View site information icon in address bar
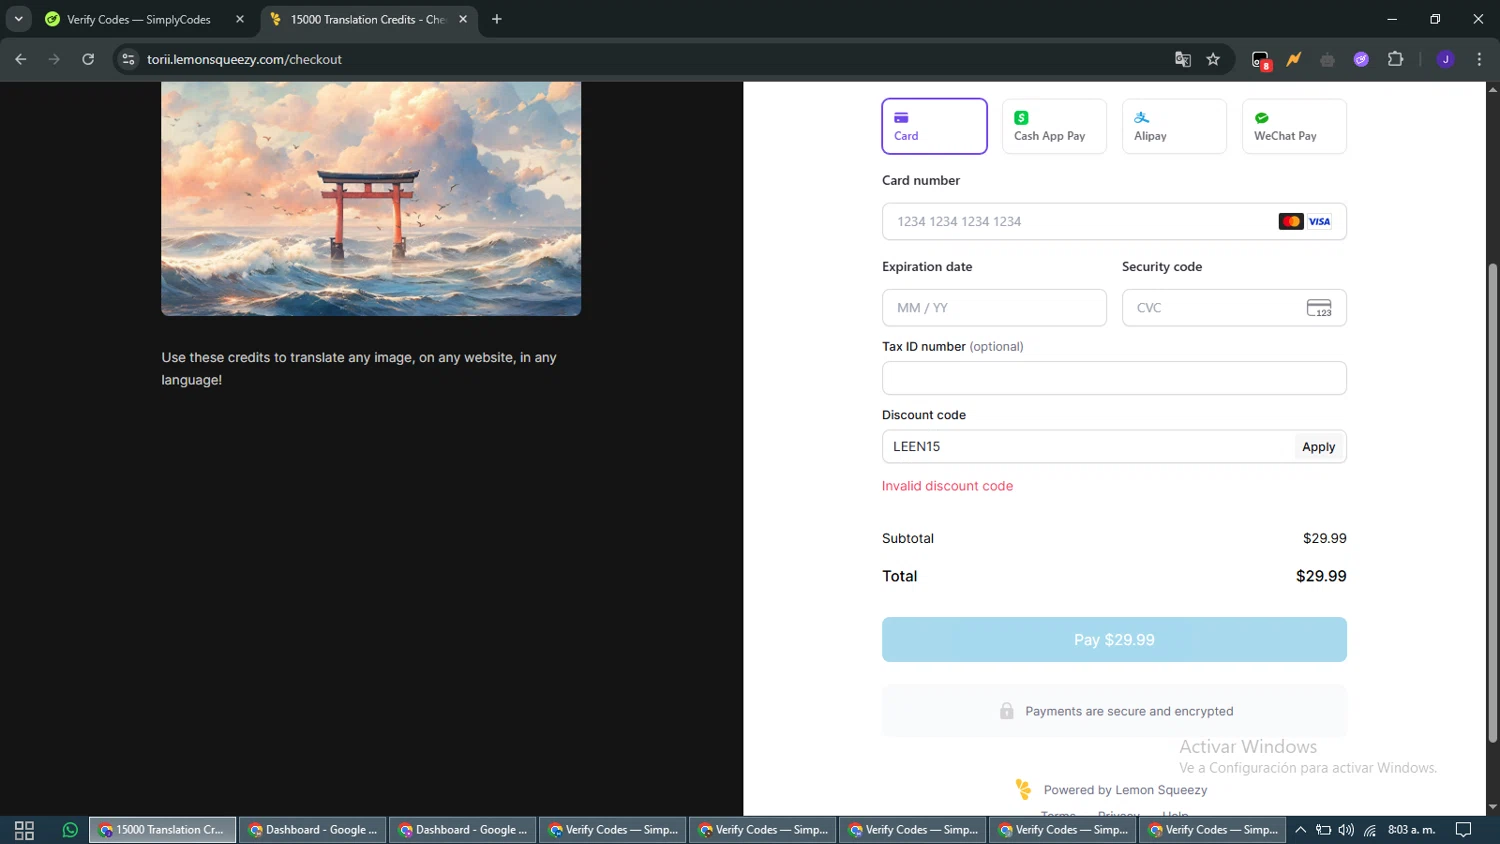 click(x=128, y=59)
